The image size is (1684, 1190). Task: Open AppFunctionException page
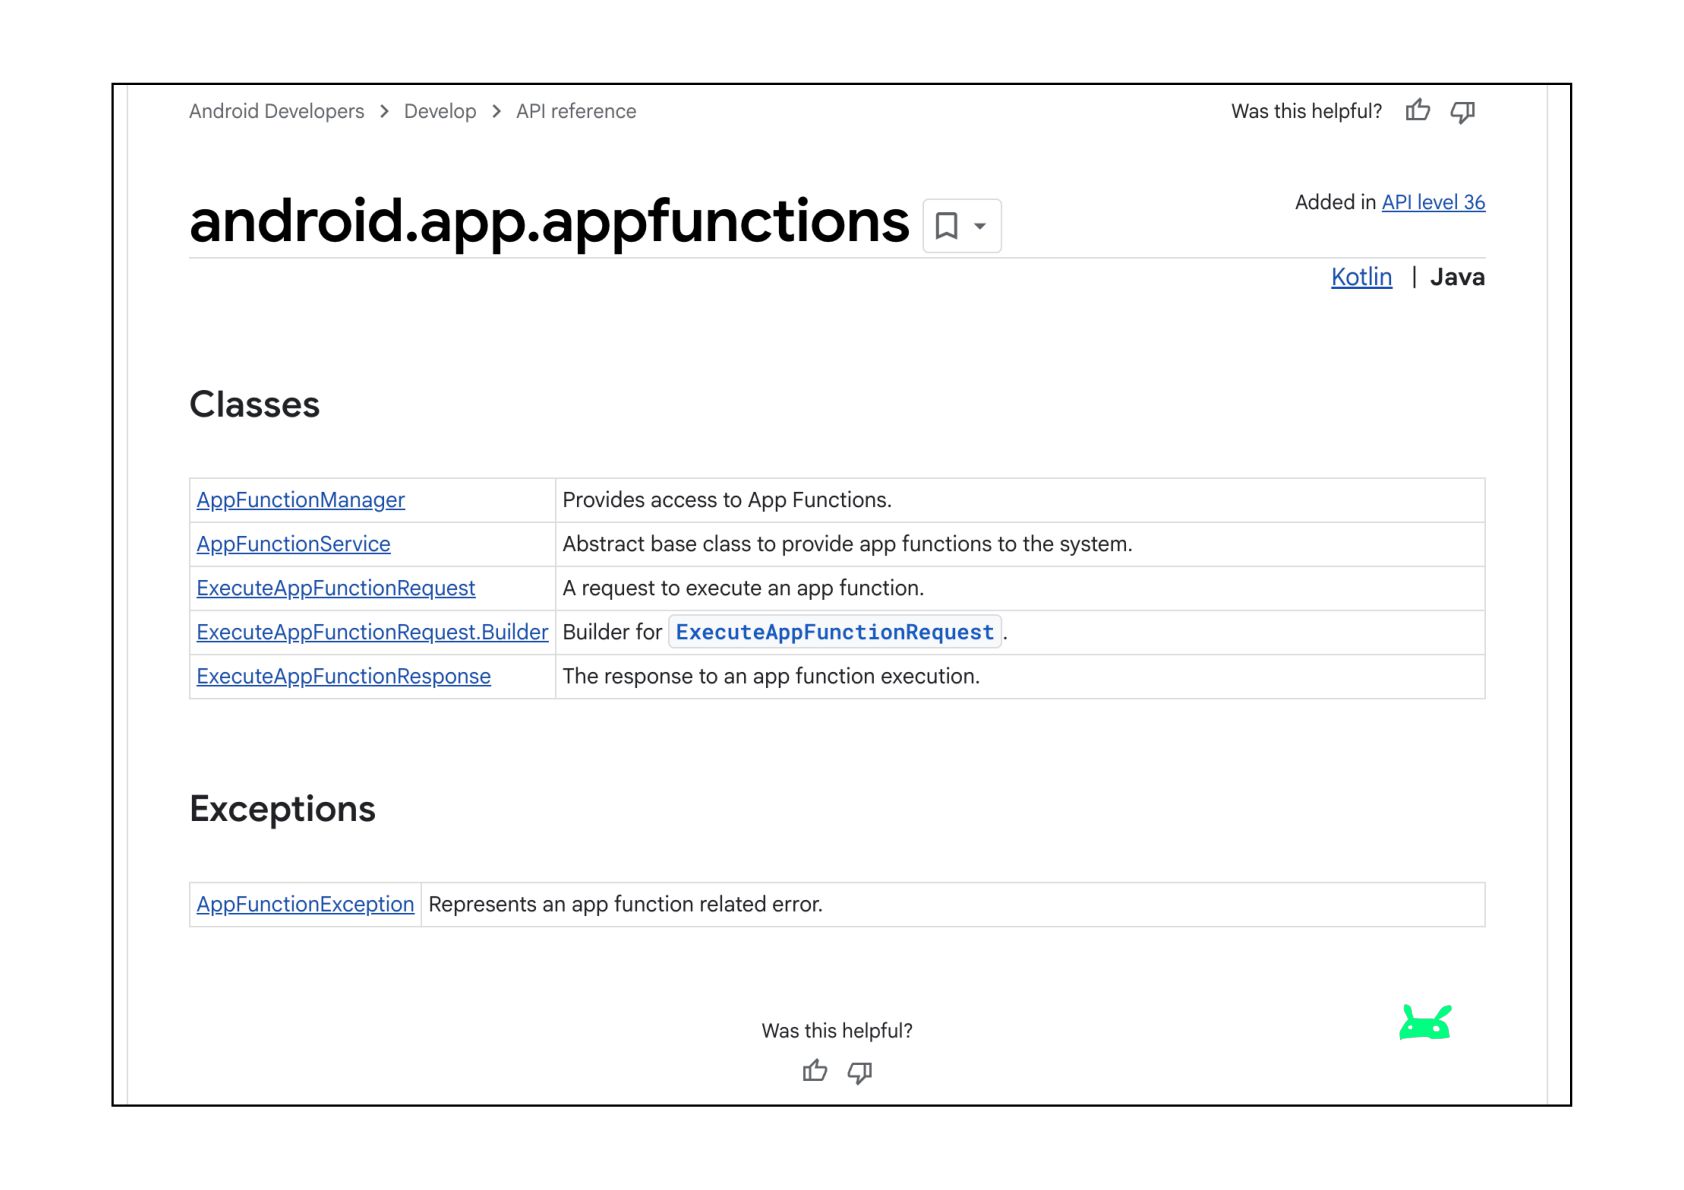(x=305, y=904)
